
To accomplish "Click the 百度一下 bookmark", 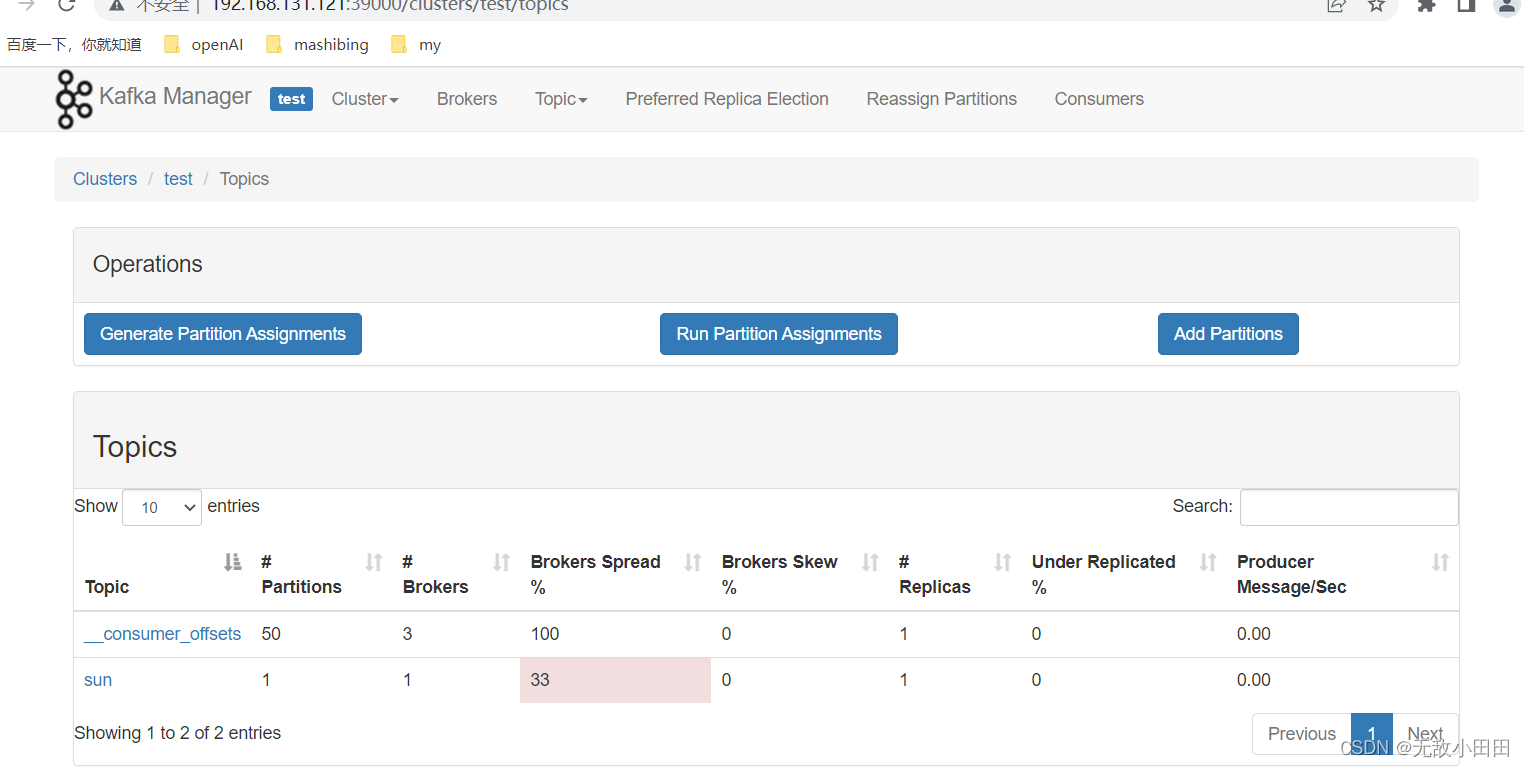I will point(74,45).
